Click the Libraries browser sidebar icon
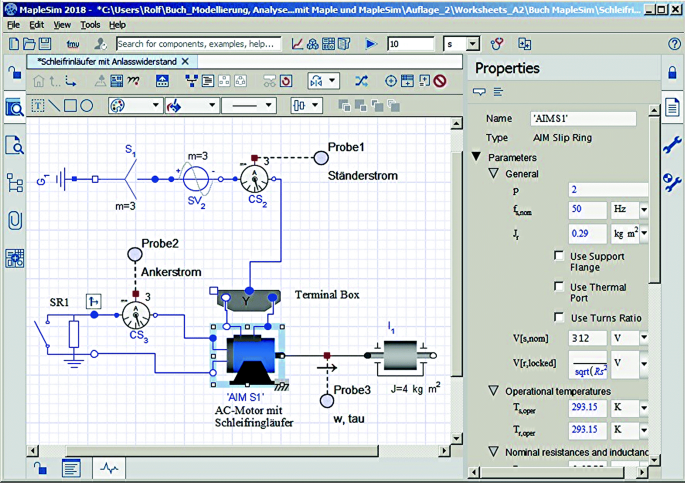Screen dimensions: 685x483 pos(14,107)
